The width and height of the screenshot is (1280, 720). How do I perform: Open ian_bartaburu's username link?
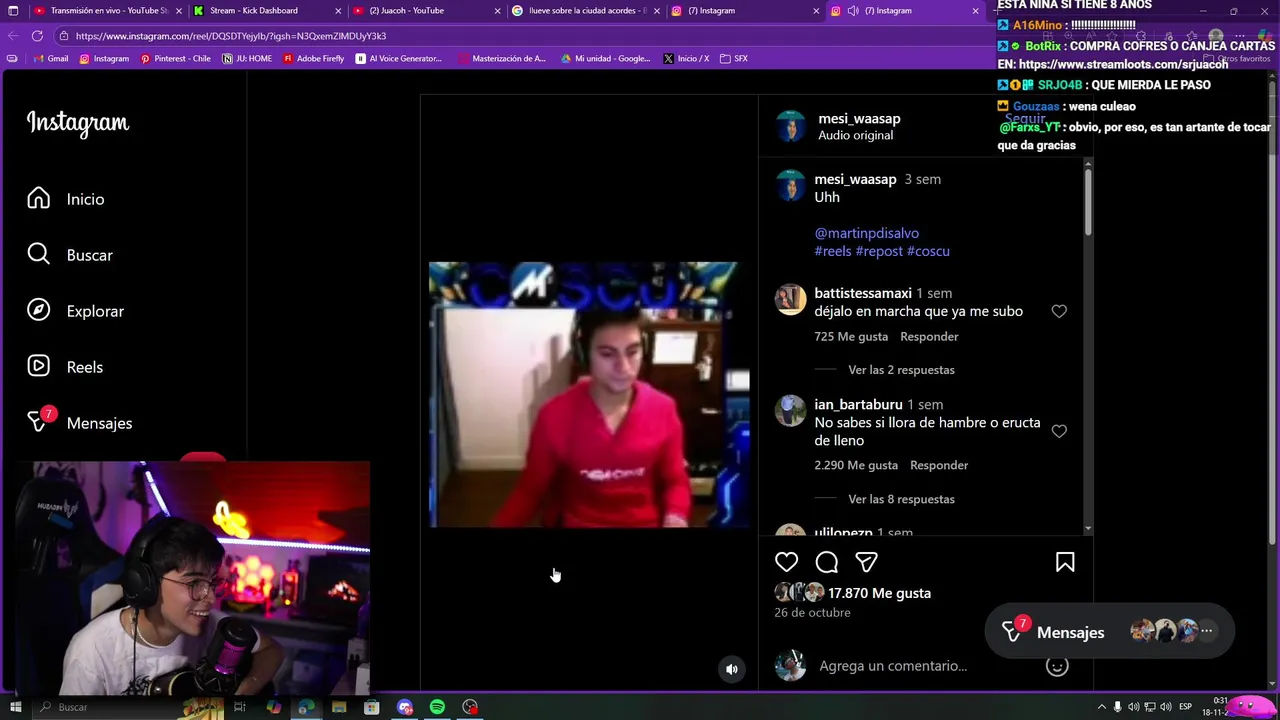pos(858,404)
